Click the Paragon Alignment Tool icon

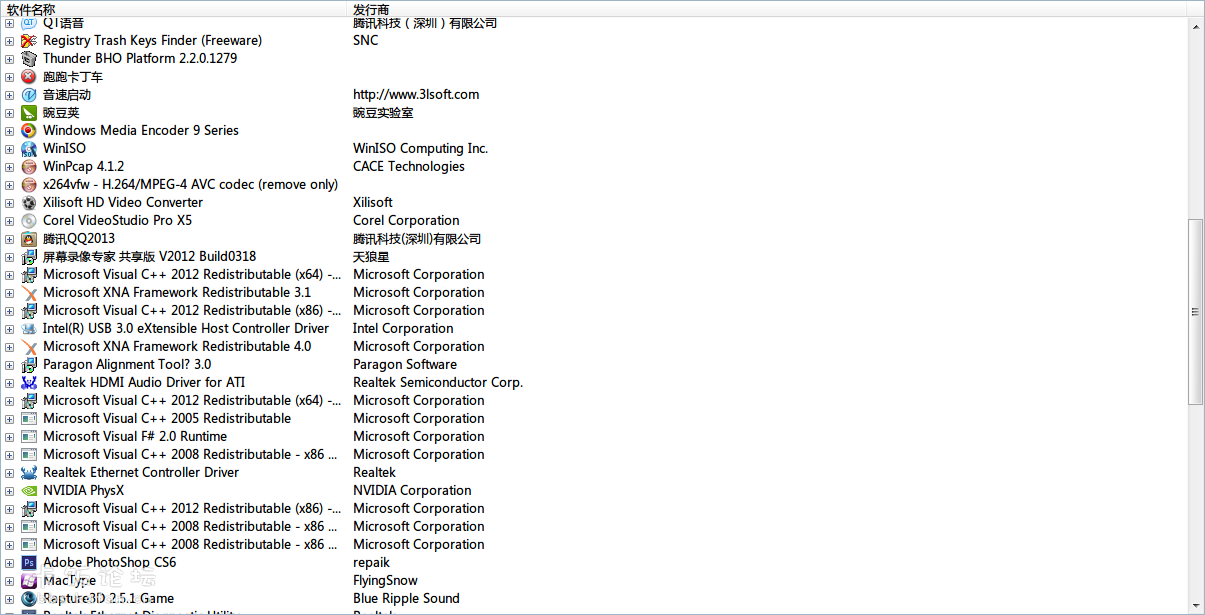coord(29,365)
